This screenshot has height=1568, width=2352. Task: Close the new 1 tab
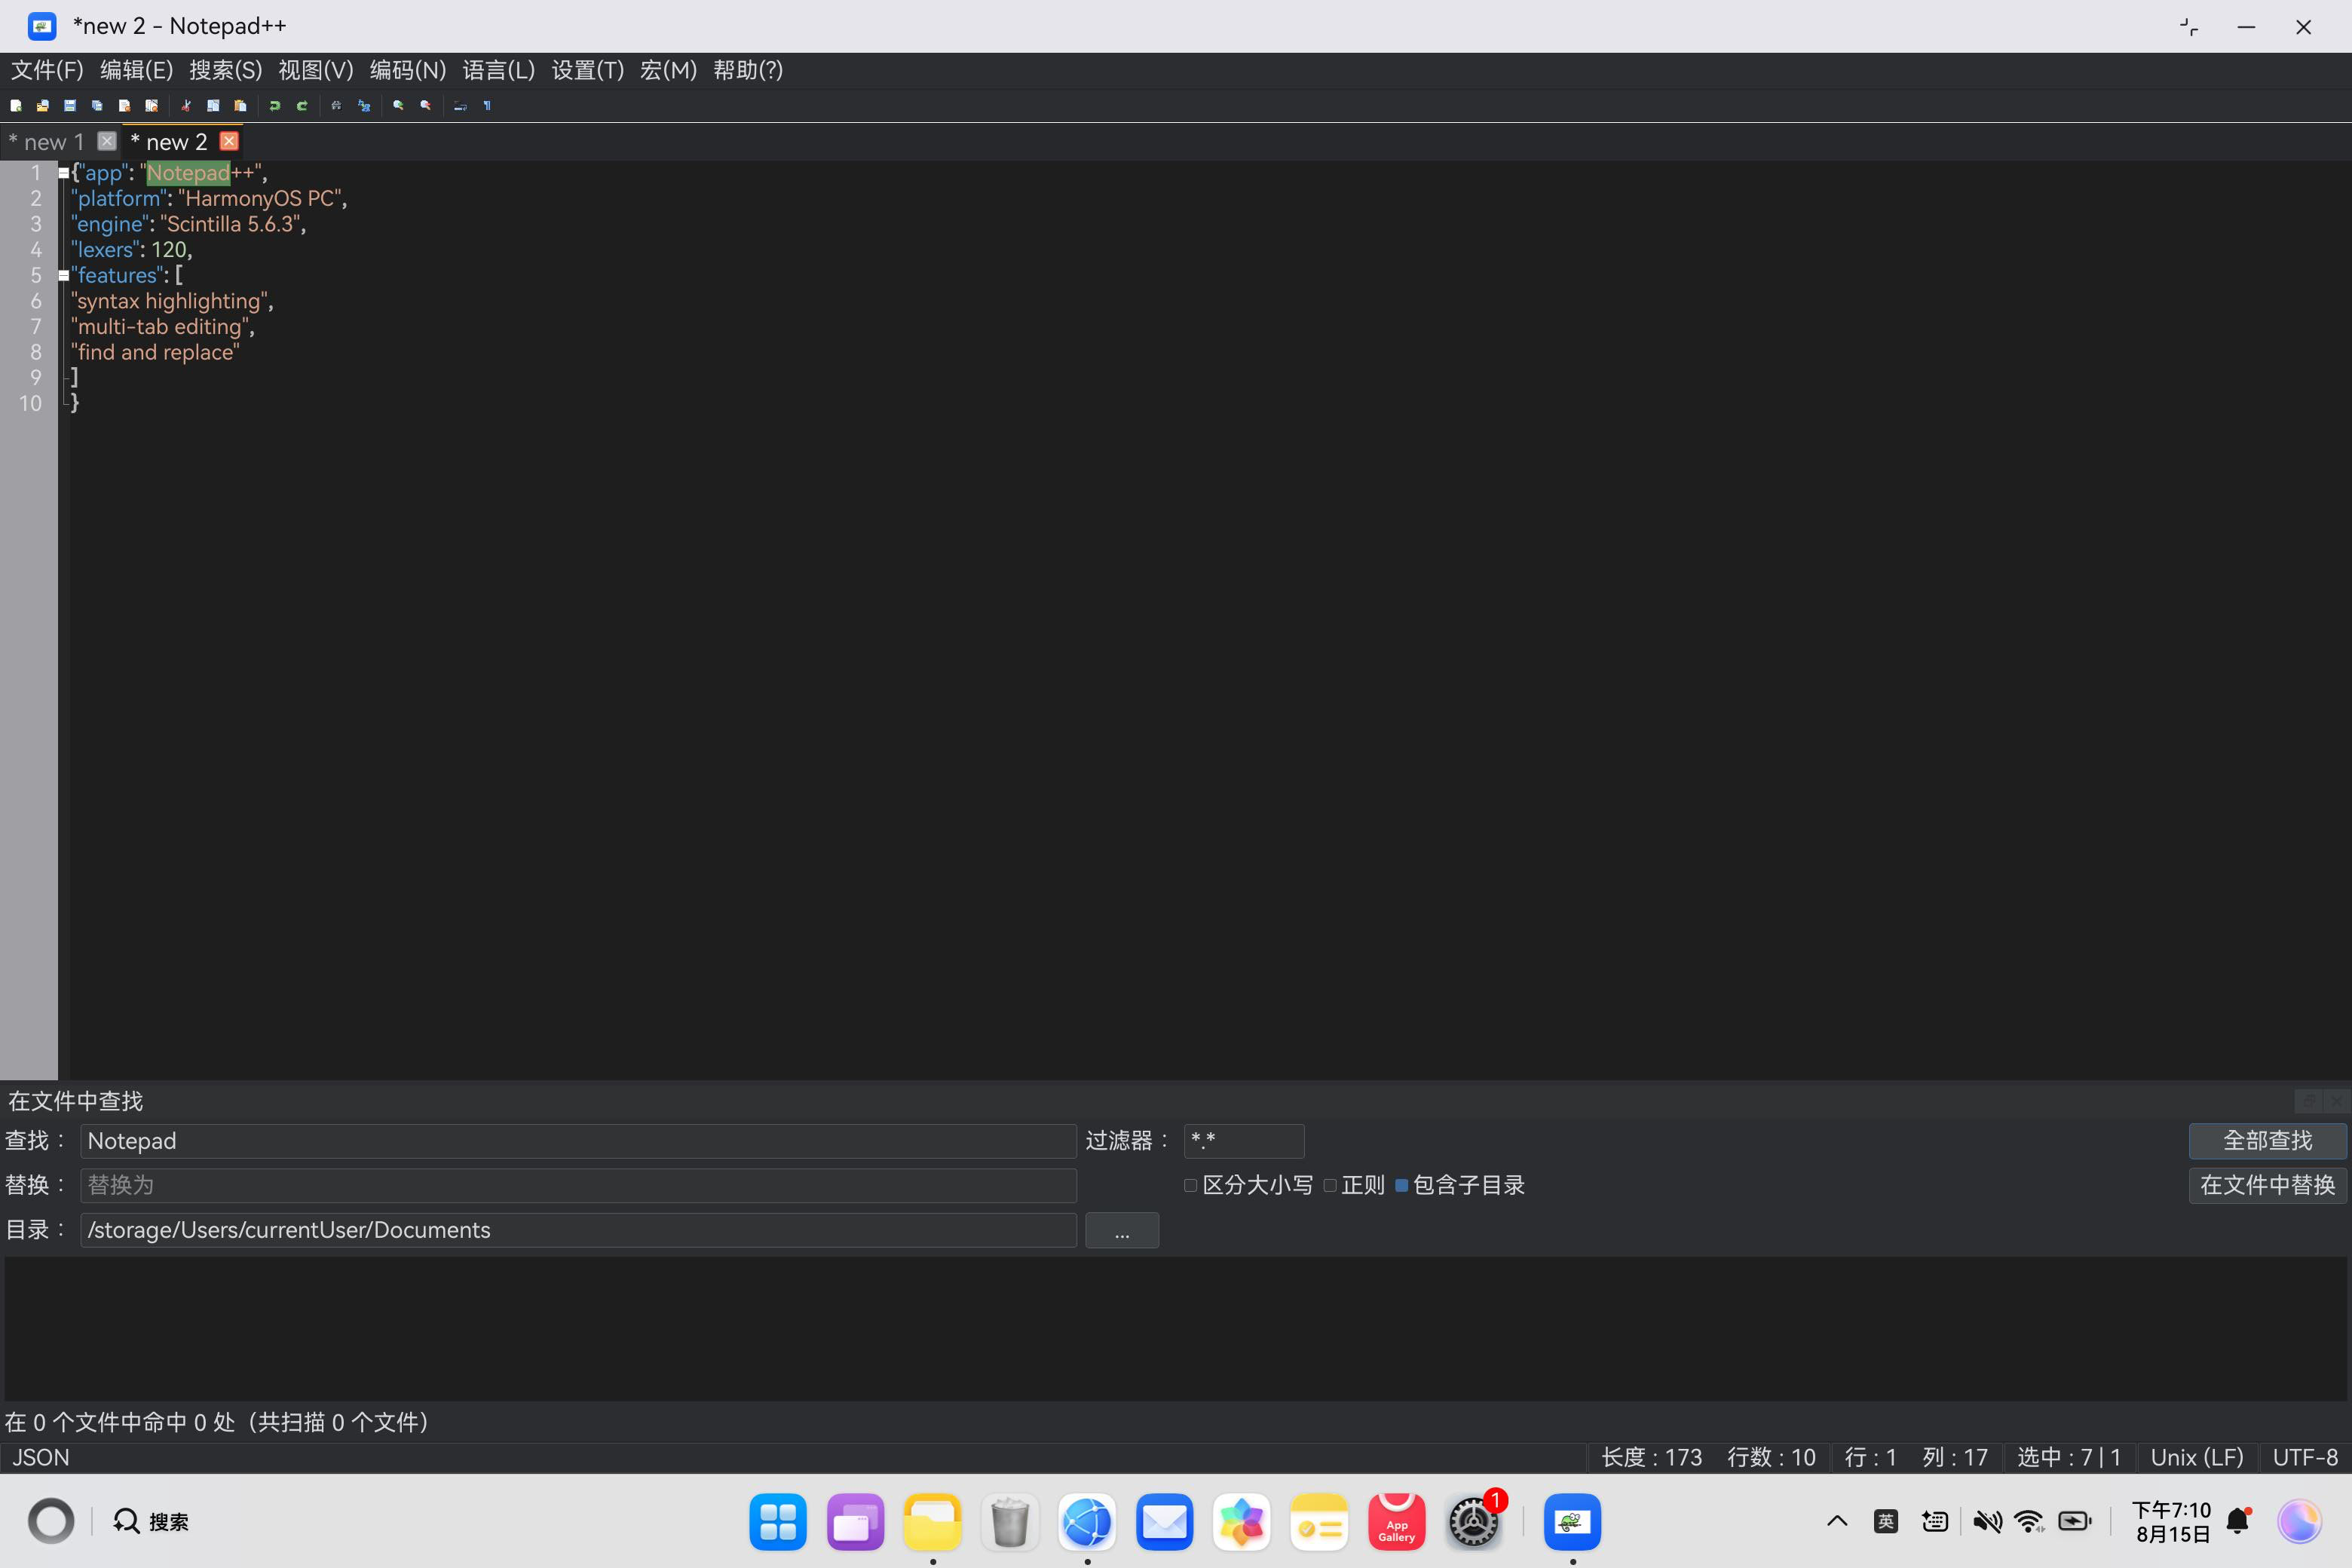point(107,141)
